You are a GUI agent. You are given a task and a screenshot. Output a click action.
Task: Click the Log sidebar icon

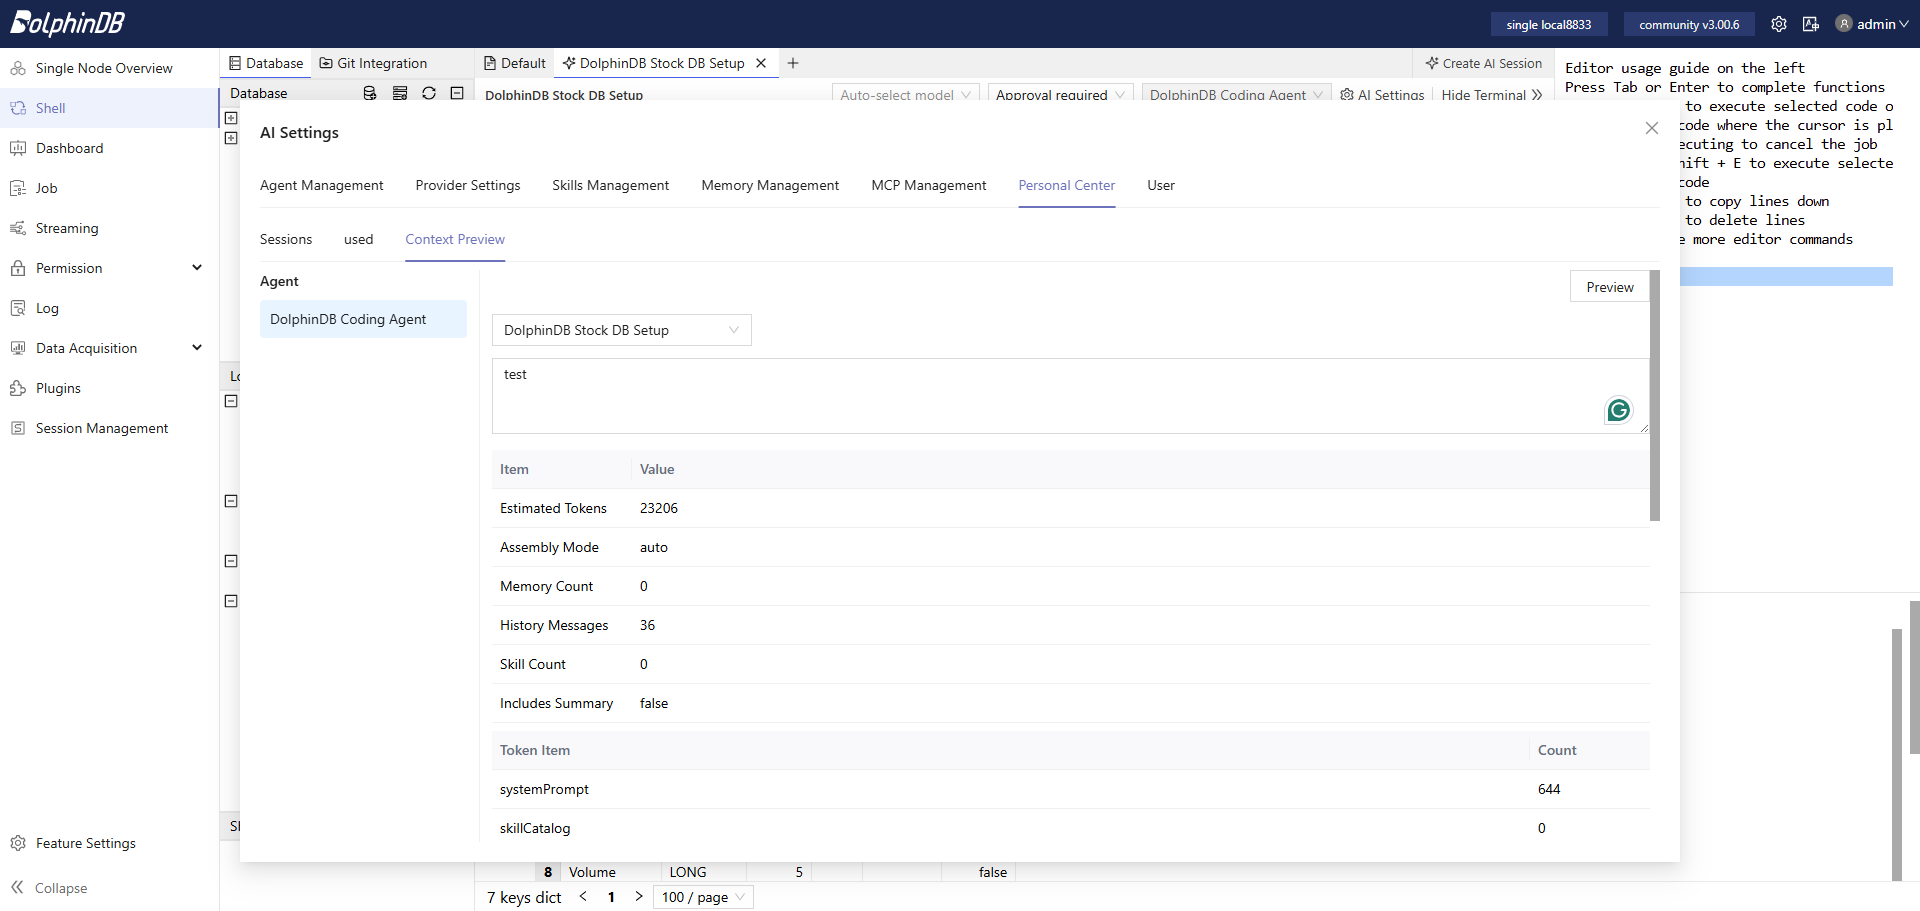pos(18,308)
